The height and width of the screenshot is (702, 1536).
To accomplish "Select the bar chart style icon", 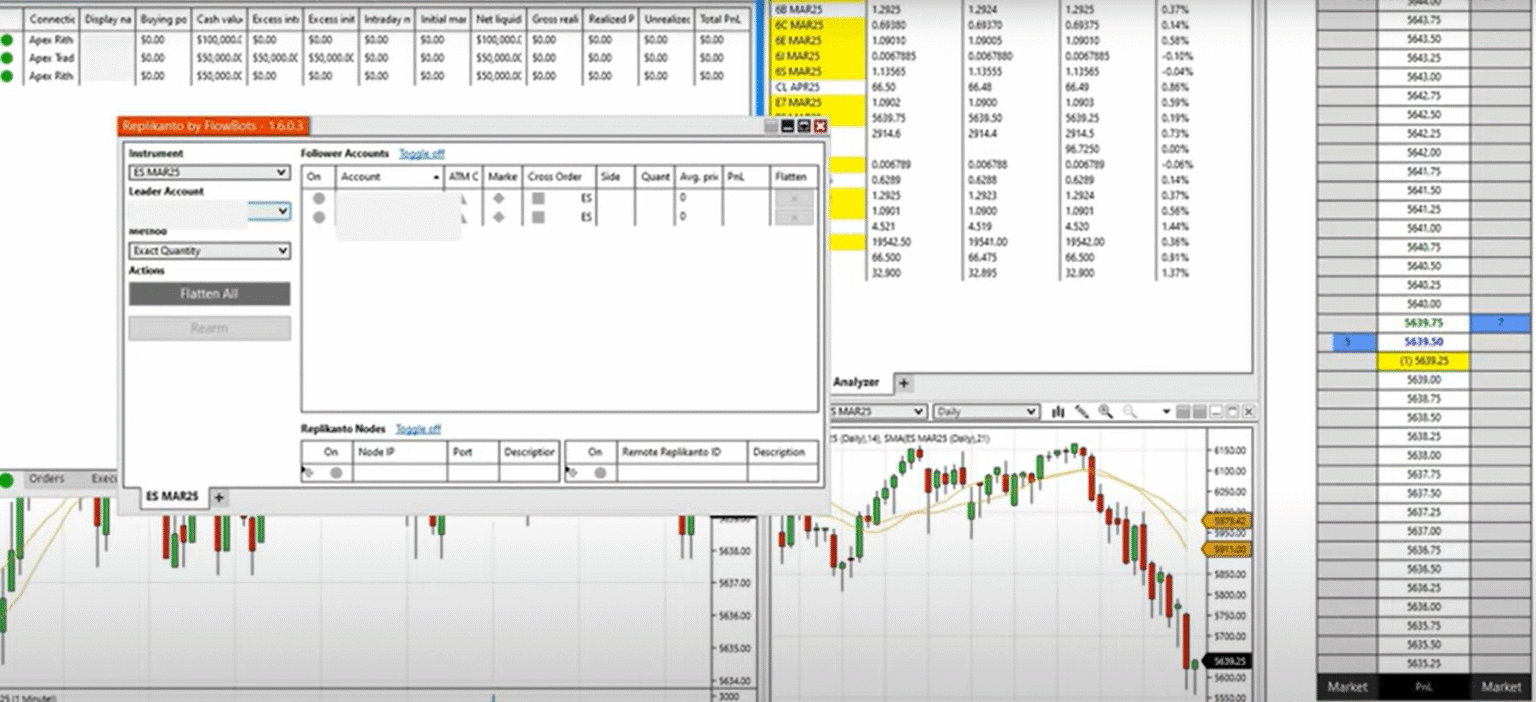I will click(1058, 411).
